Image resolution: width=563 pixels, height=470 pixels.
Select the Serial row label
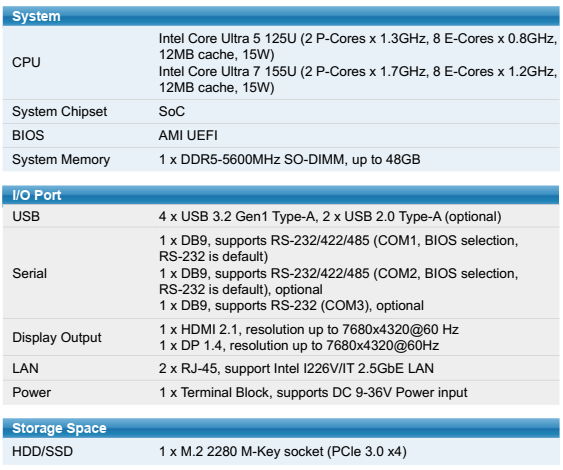pyautogui.click(x=29, y=273)
